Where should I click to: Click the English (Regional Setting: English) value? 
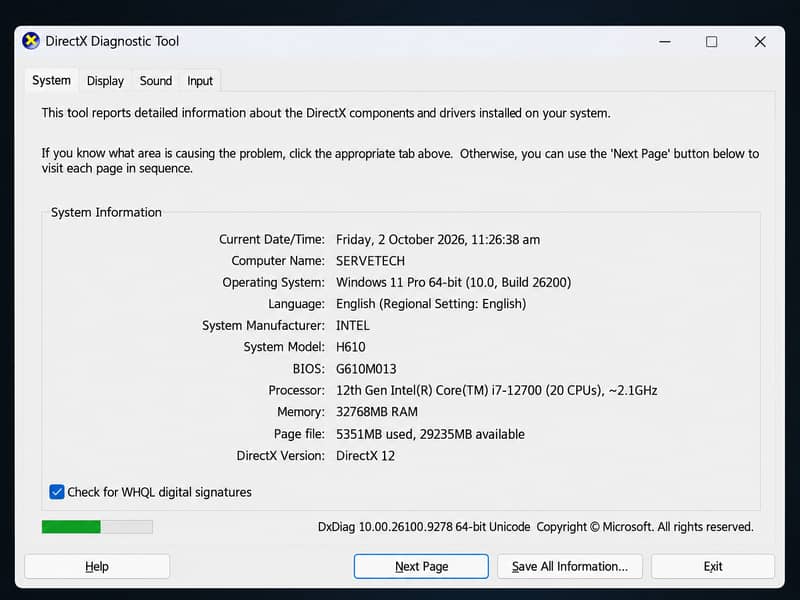(x=431, y=304)
